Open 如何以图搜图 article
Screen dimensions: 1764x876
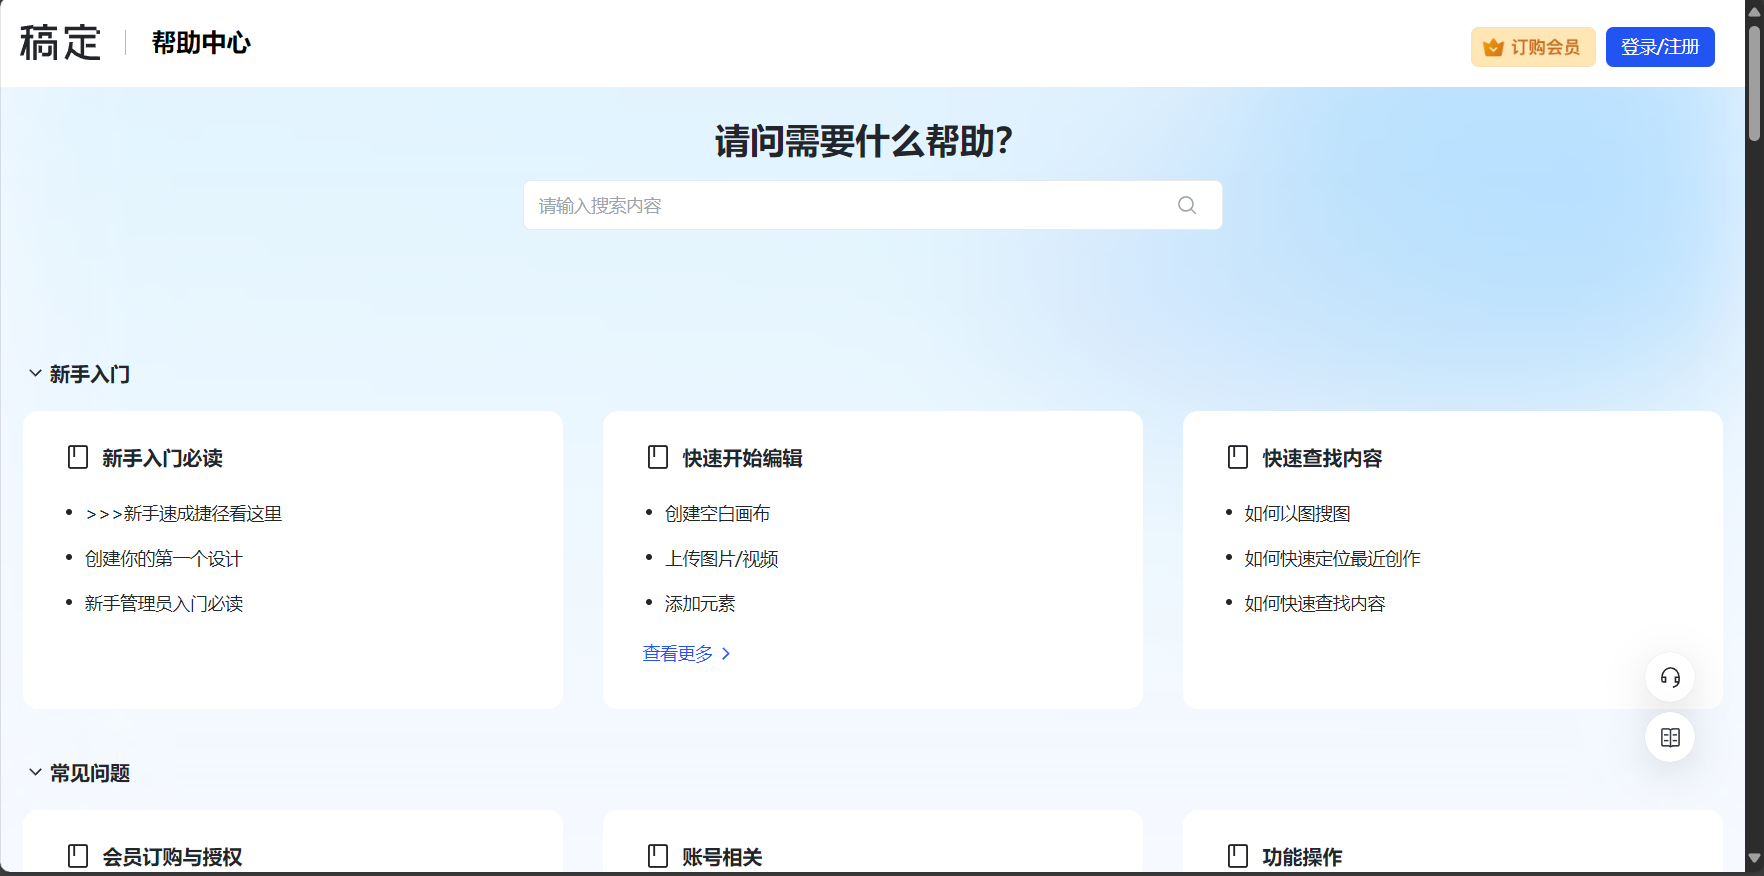pyautogui.click(x=1297, y=514)
